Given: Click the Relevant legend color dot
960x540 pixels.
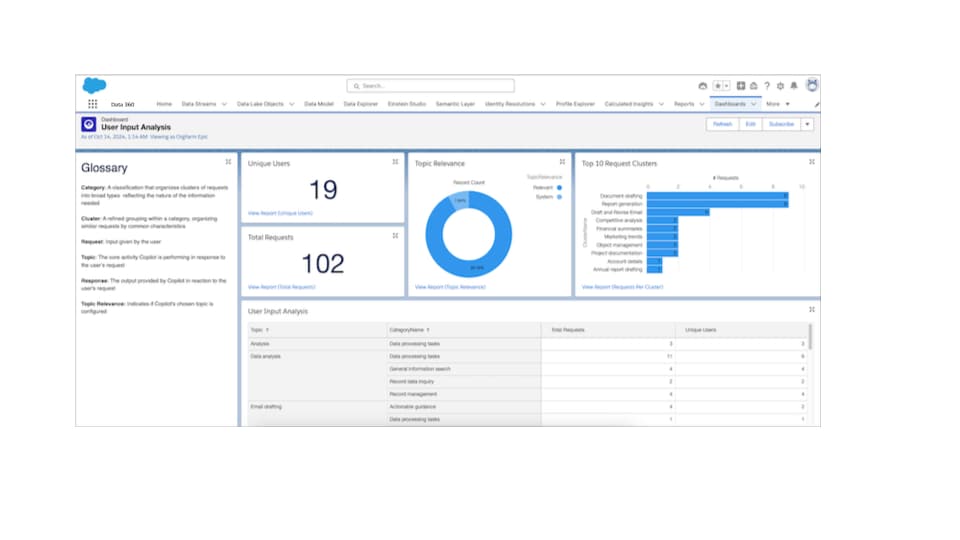Looking at the screenshot, I should (559, 188).
